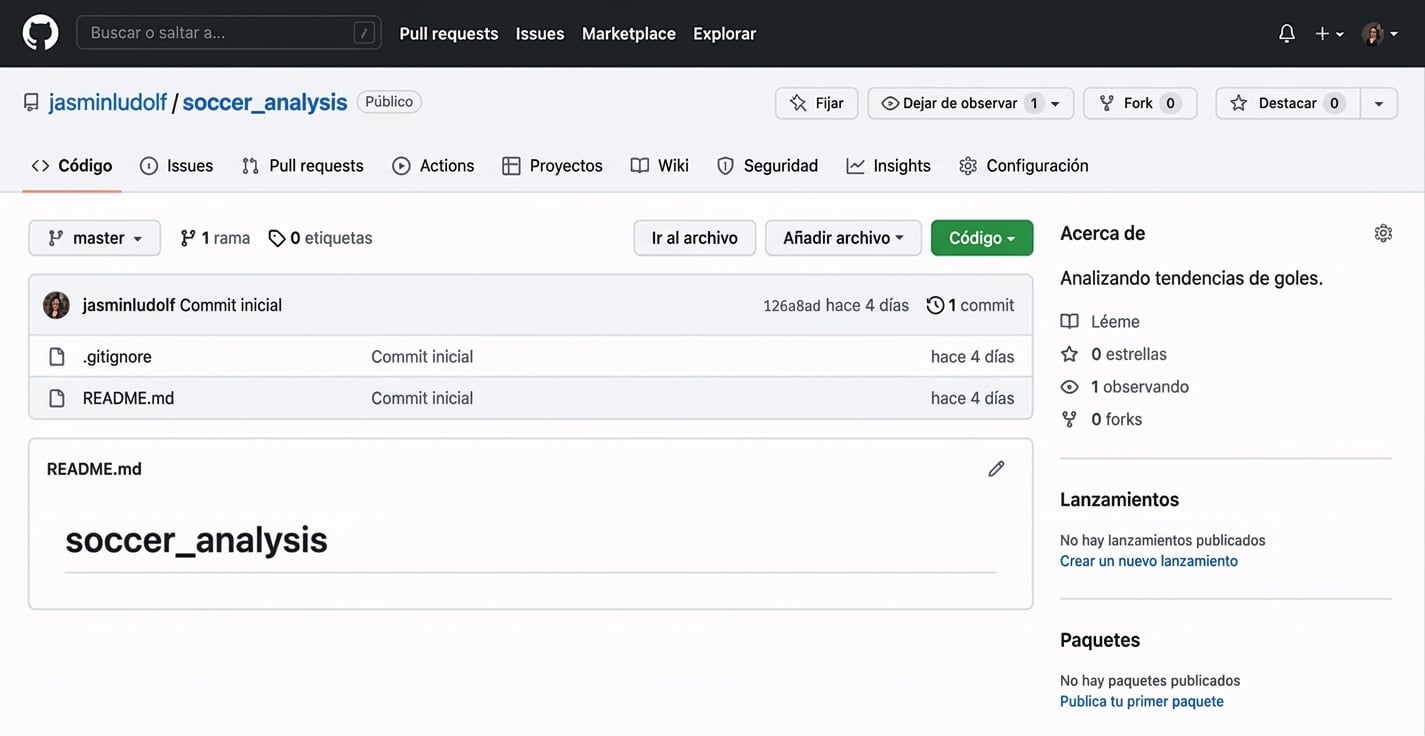Switch to the repository Issues tab
This screenshot has width=1425, height=736.
177,166
